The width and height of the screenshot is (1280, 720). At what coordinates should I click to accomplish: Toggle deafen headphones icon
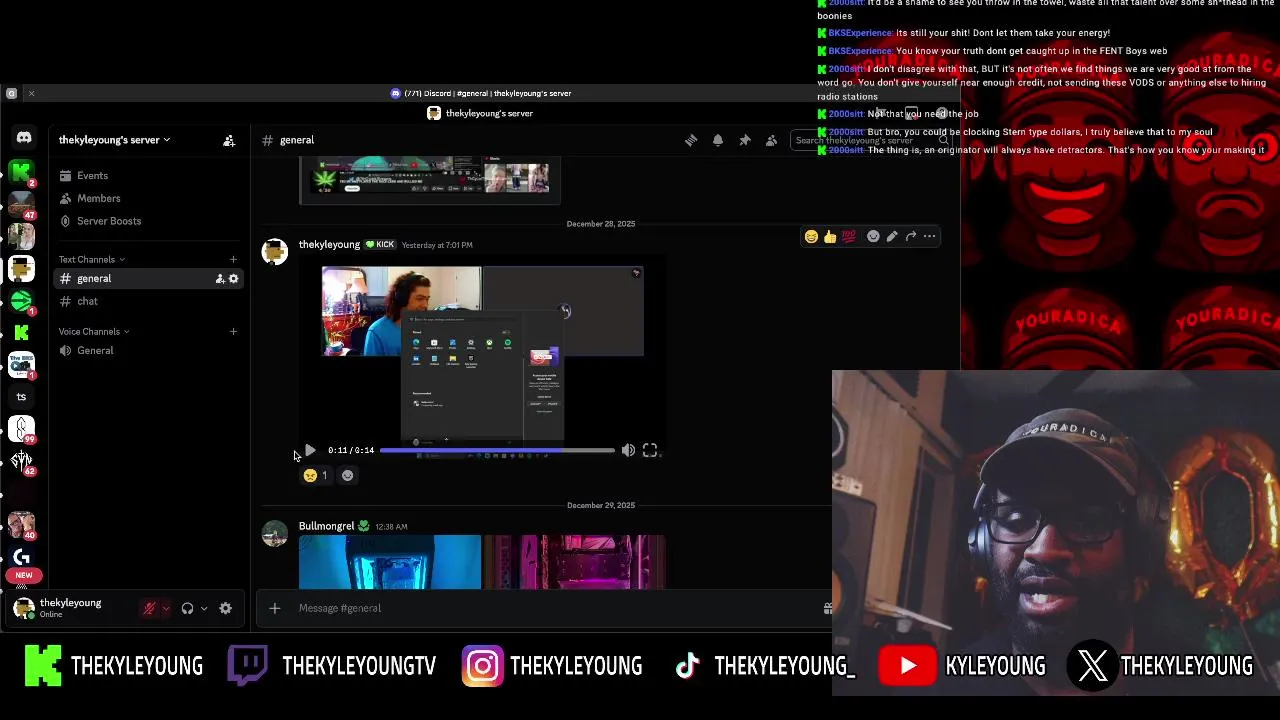187,608
